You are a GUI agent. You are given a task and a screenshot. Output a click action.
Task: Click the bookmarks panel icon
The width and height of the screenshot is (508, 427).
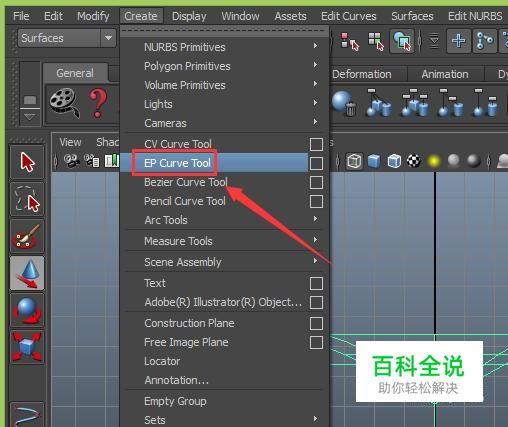click(111, 161)
